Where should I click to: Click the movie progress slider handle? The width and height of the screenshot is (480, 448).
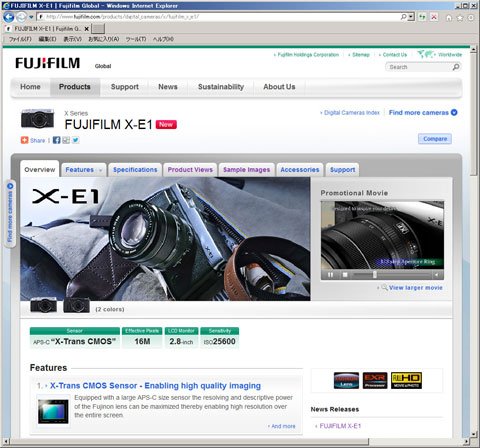pyautogui.click(x=375, y=275)
